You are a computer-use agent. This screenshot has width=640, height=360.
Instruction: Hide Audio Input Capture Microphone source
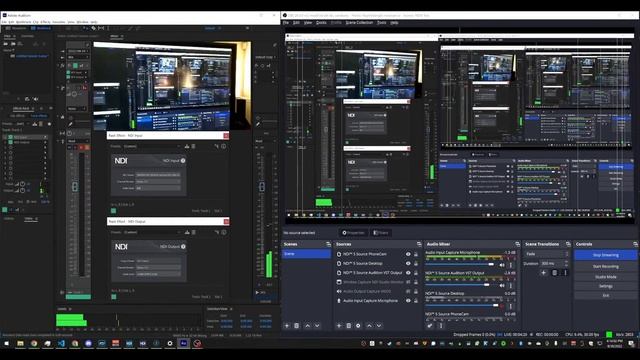(408, 301)
